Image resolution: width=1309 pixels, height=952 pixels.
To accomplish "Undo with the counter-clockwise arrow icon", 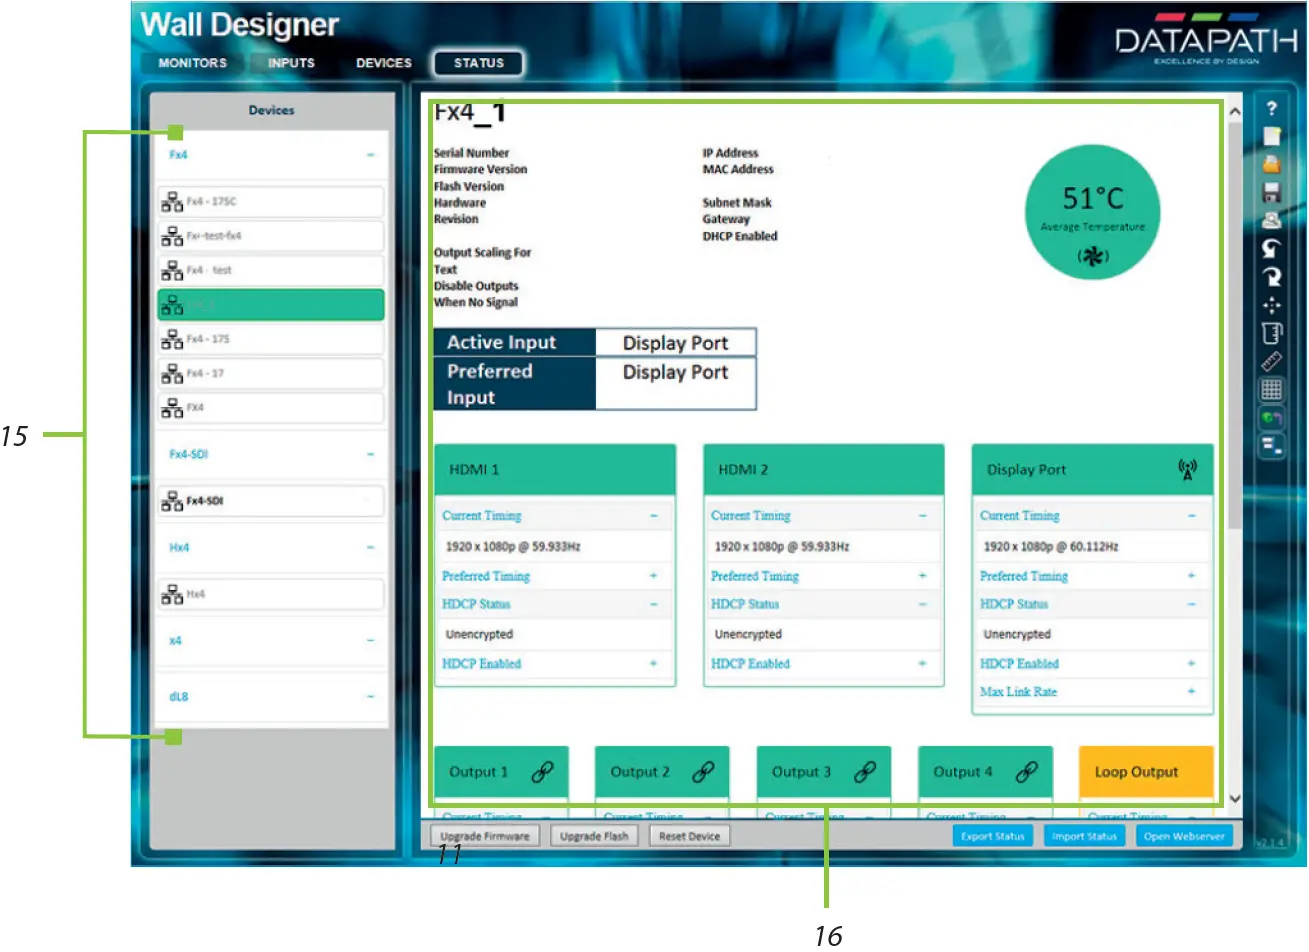I will [1271, 248].
